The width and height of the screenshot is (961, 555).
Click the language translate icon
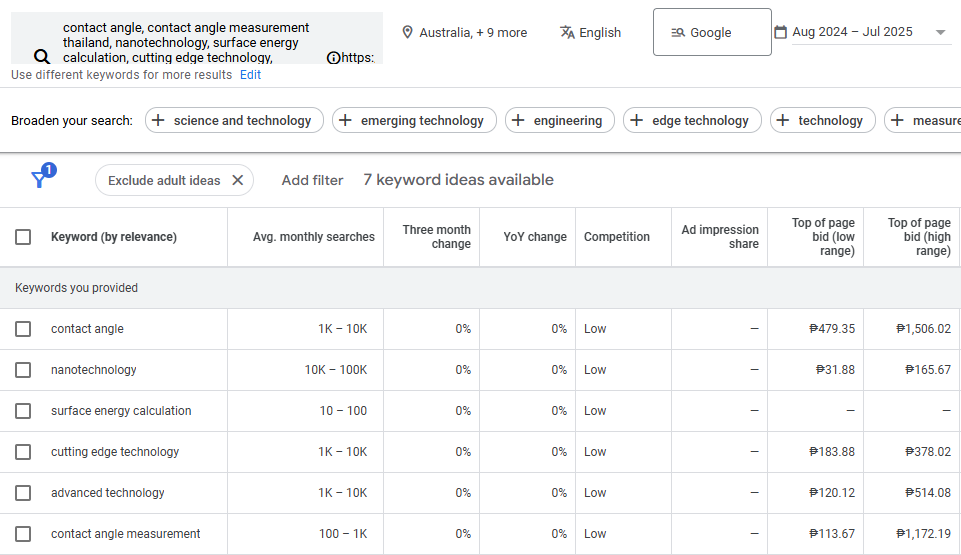(567, 32)
